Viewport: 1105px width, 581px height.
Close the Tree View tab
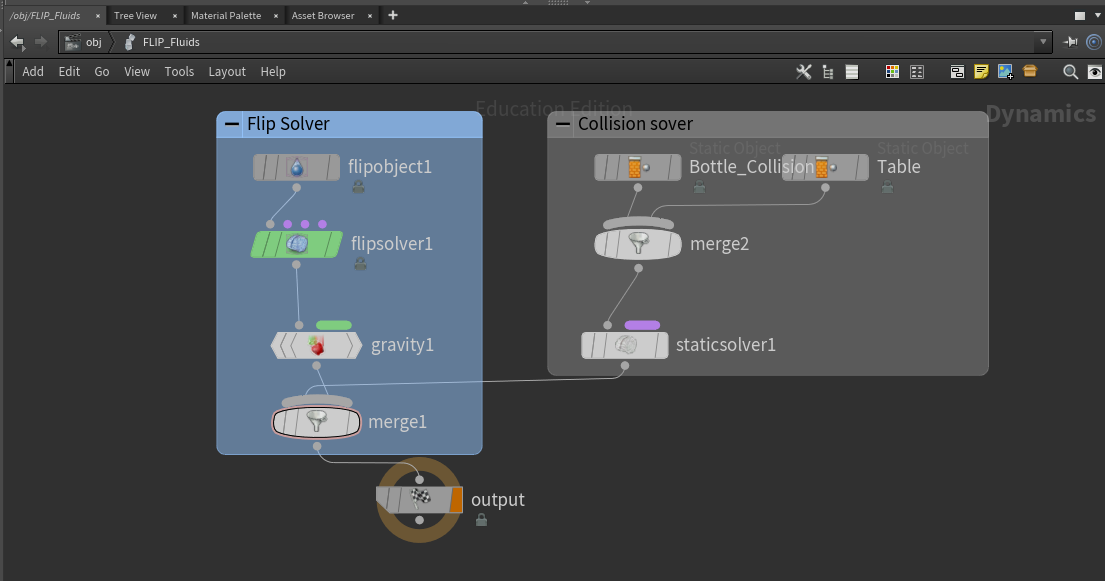click(175, 16)
